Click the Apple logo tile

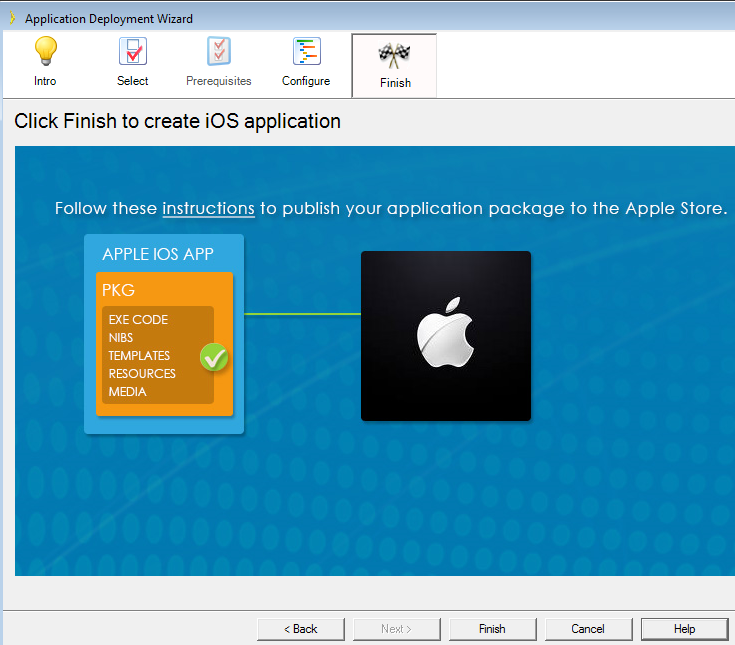(x=446, y=336)
